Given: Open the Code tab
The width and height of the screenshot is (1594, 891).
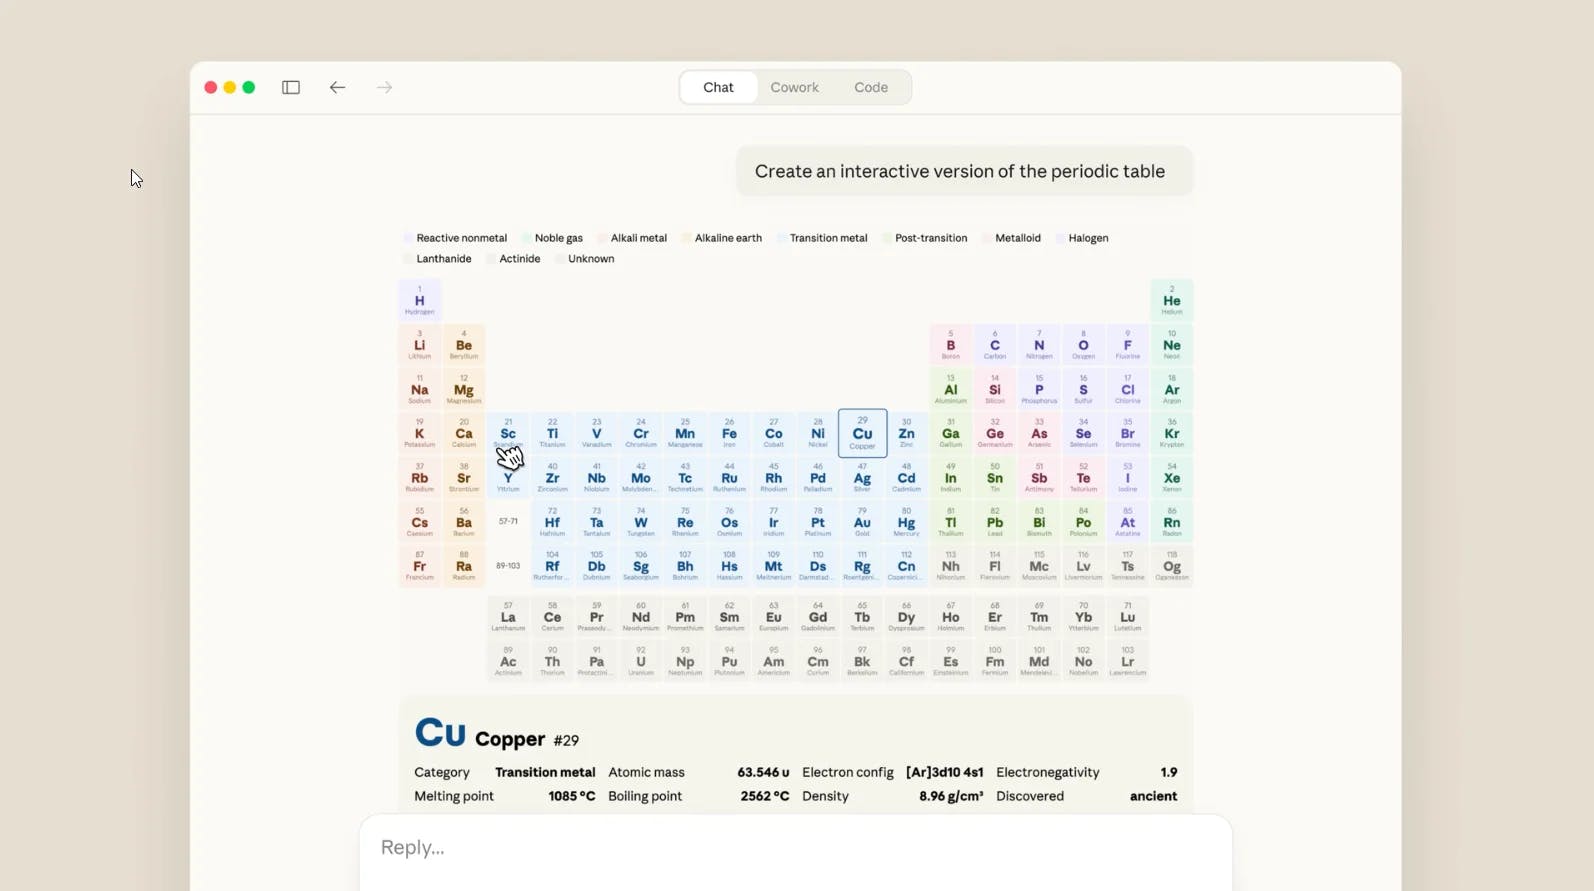Looking at the screenshot, I should (870, 87).
